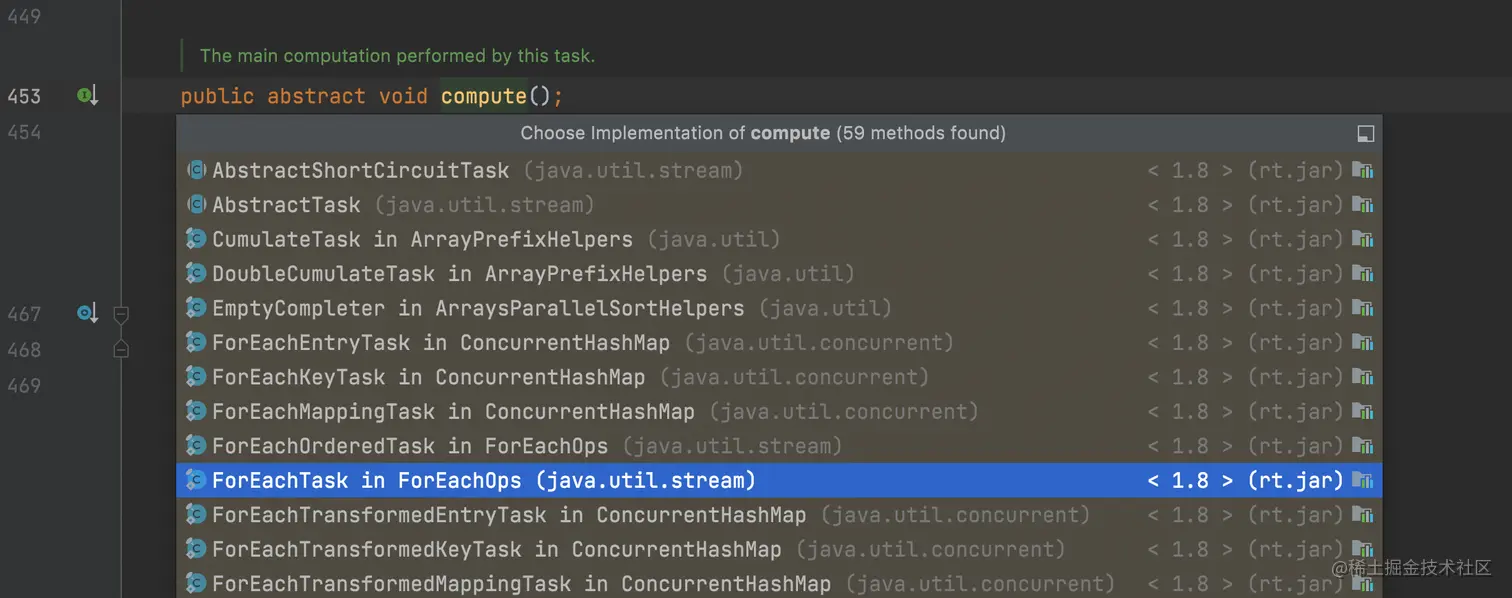Image resolution: width=1512 pixels, height=598 pixels.
Task: Click library icon on AbstractTask row
Action: 1363,205
